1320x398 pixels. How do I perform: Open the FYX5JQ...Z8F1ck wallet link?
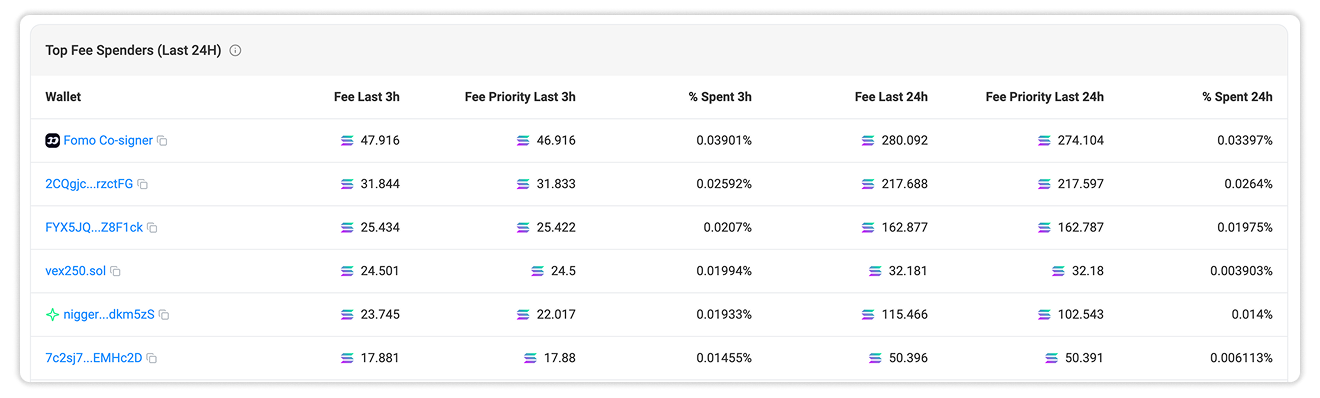click(94, 228)
